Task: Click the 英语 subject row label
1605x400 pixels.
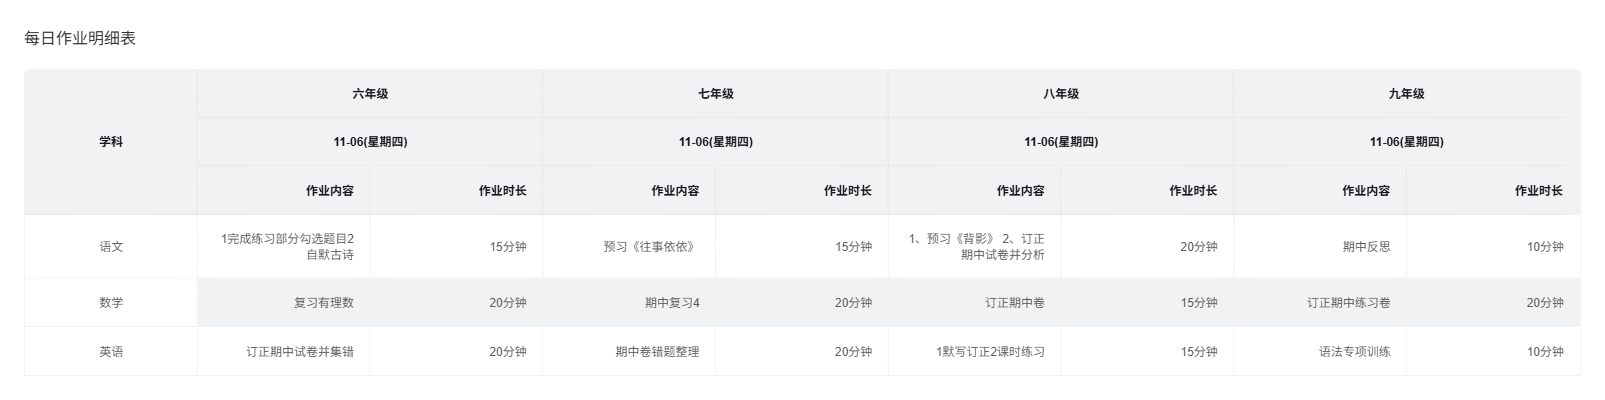Action: pos(111,352)
